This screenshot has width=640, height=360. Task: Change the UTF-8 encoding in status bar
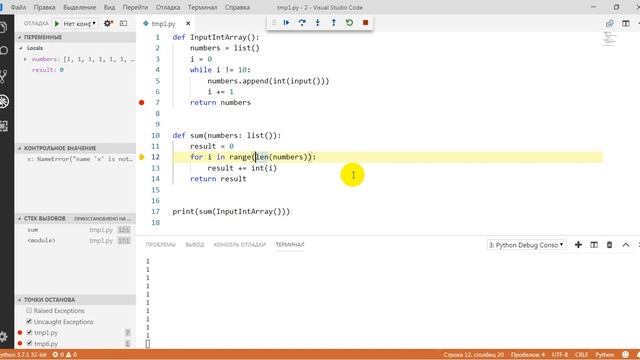click(x=560, y=355)
